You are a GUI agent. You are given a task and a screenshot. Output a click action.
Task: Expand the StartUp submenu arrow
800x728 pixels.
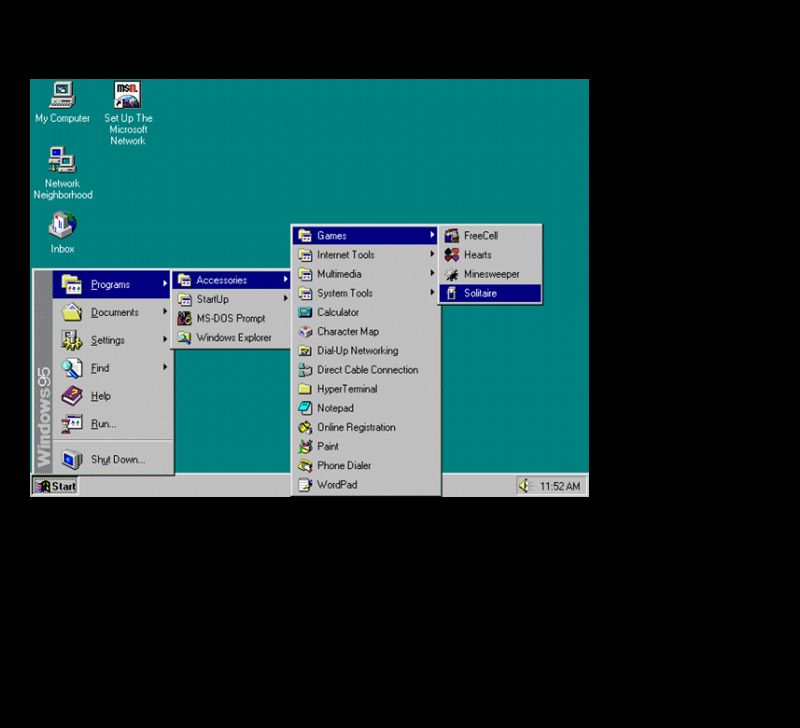tap(285, 298)
